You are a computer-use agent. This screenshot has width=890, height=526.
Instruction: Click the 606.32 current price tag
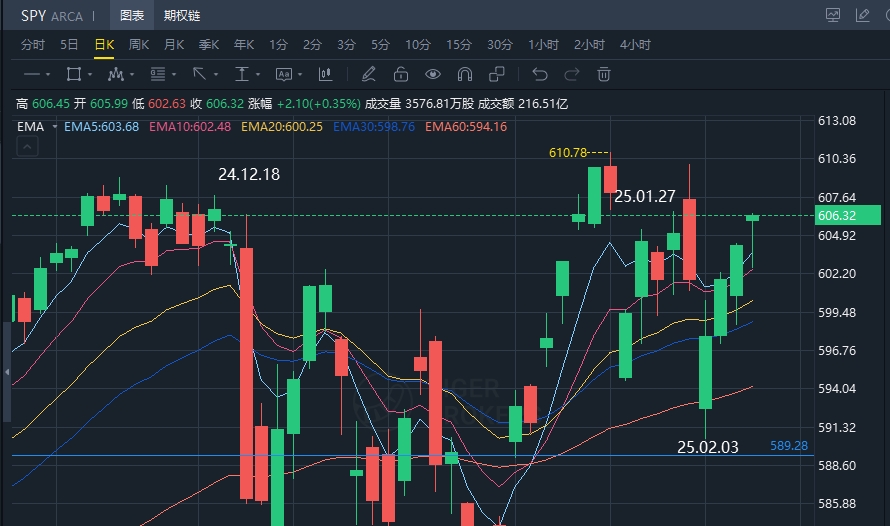[848, 216]
